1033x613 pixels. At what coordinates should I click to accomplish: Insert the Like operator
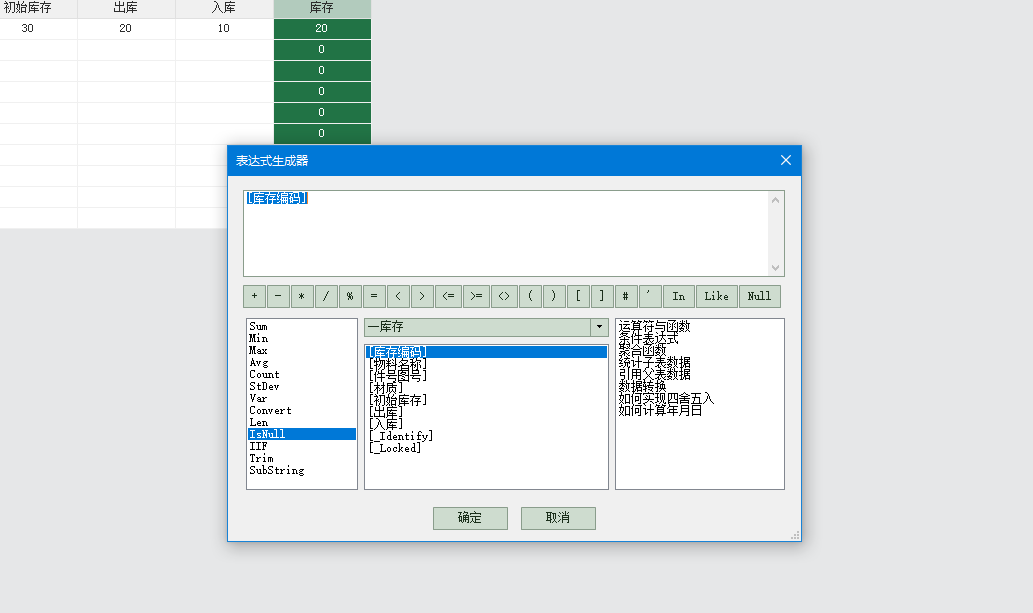[716, 297]
